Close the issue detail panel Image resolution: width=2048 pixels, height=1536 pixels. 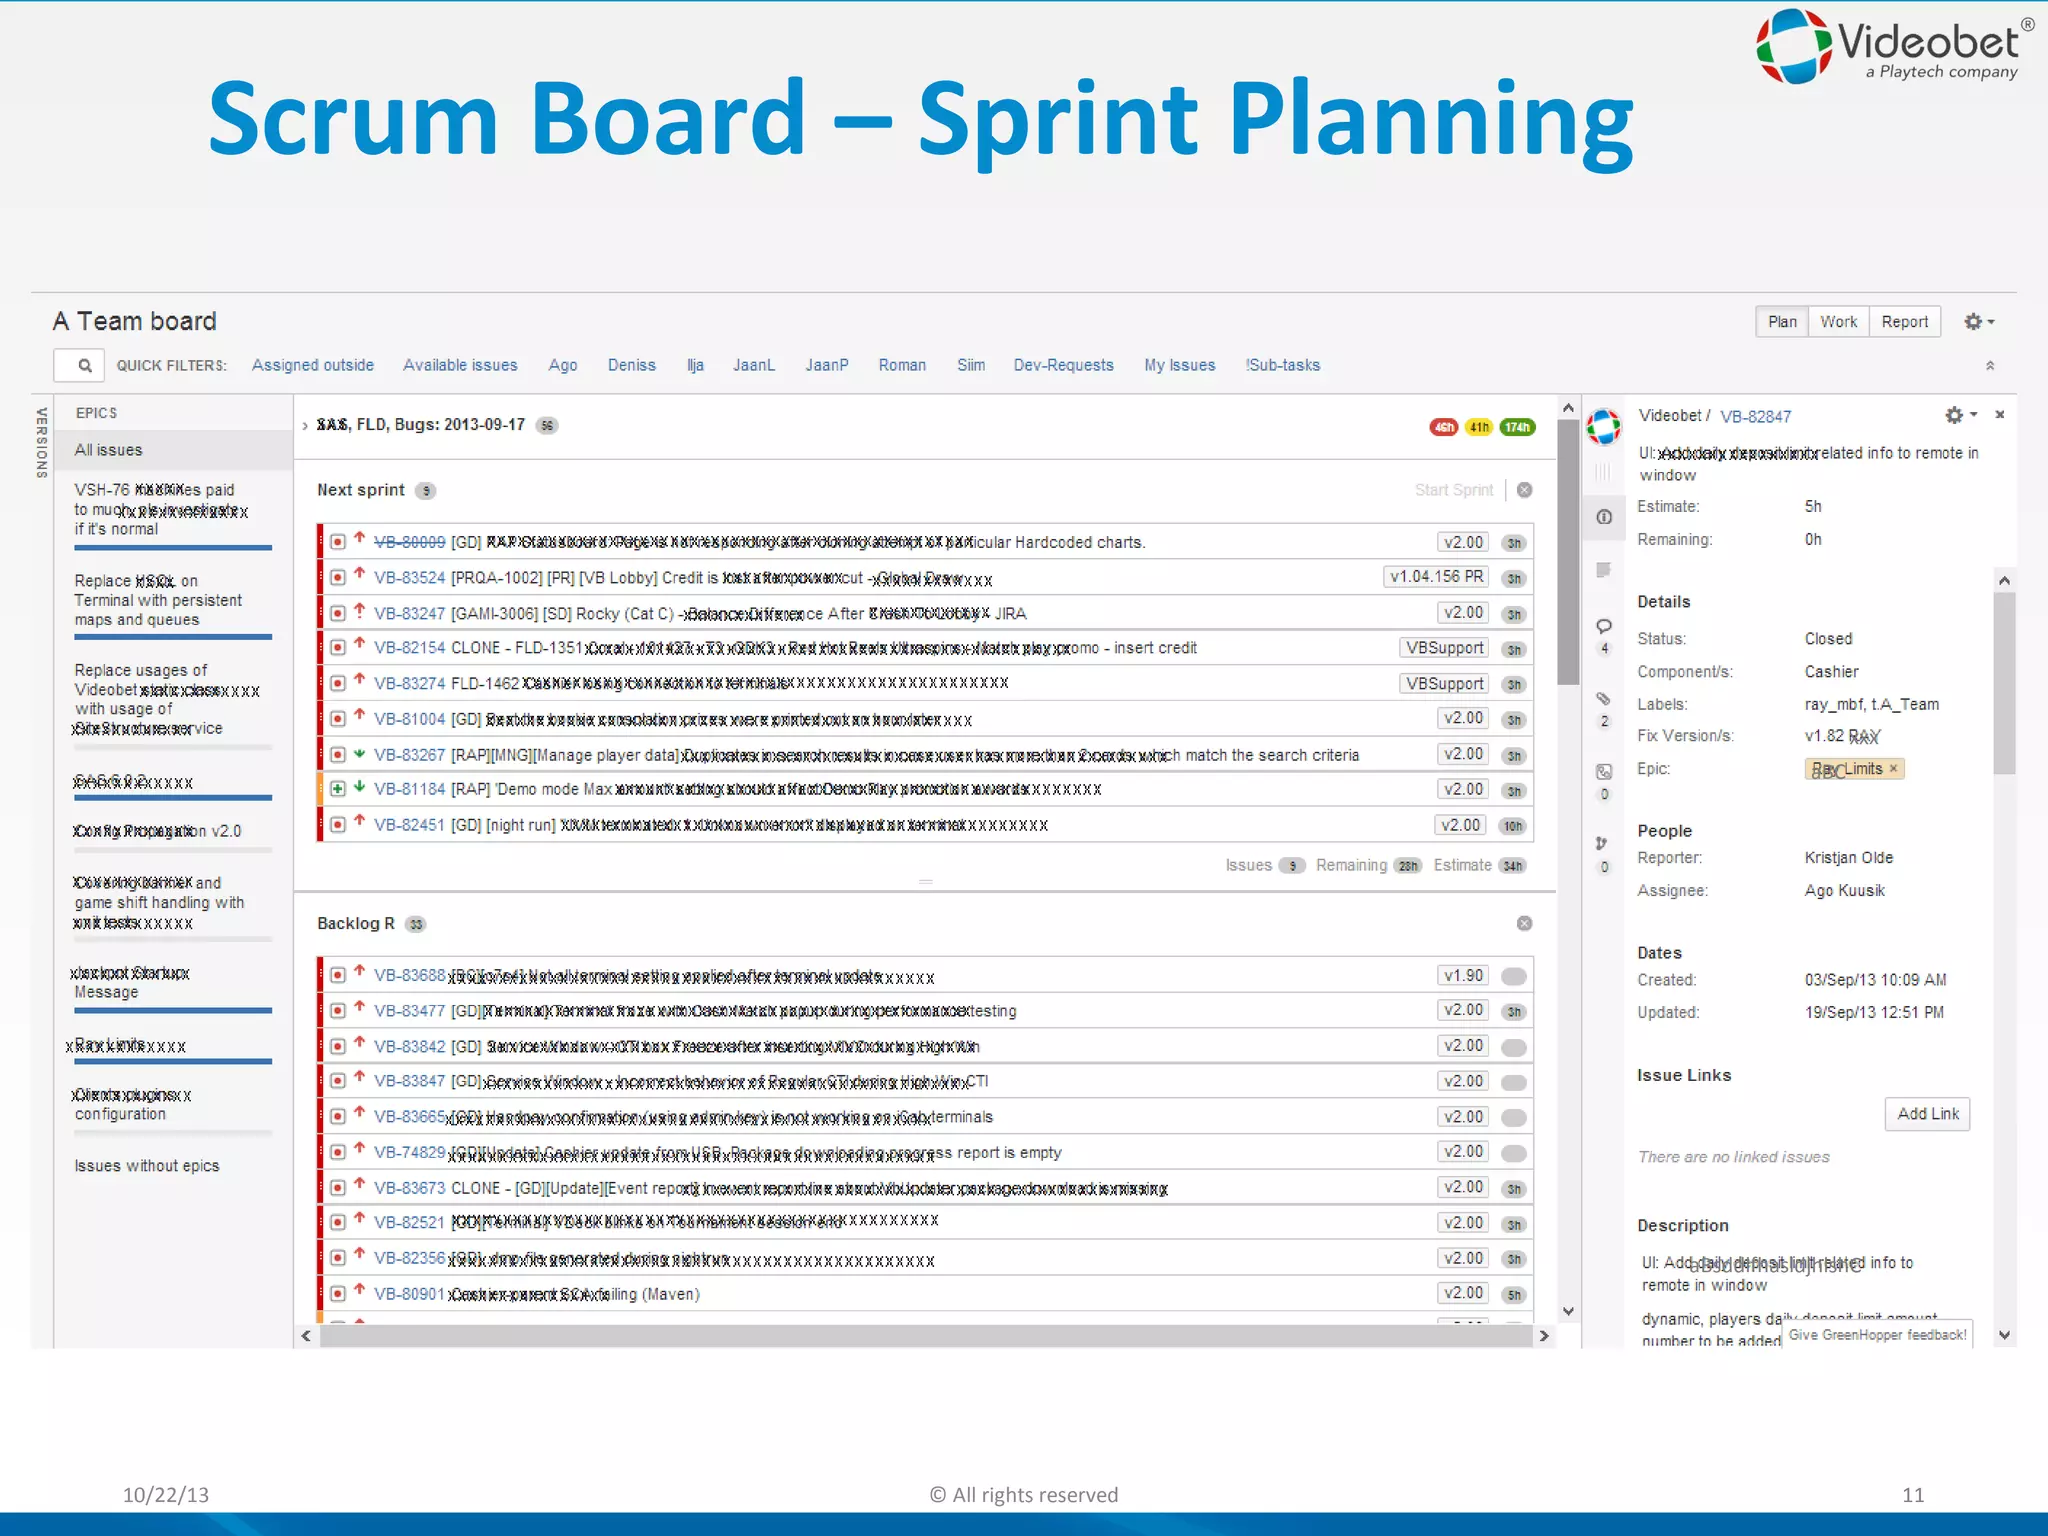click(1999, 415)
